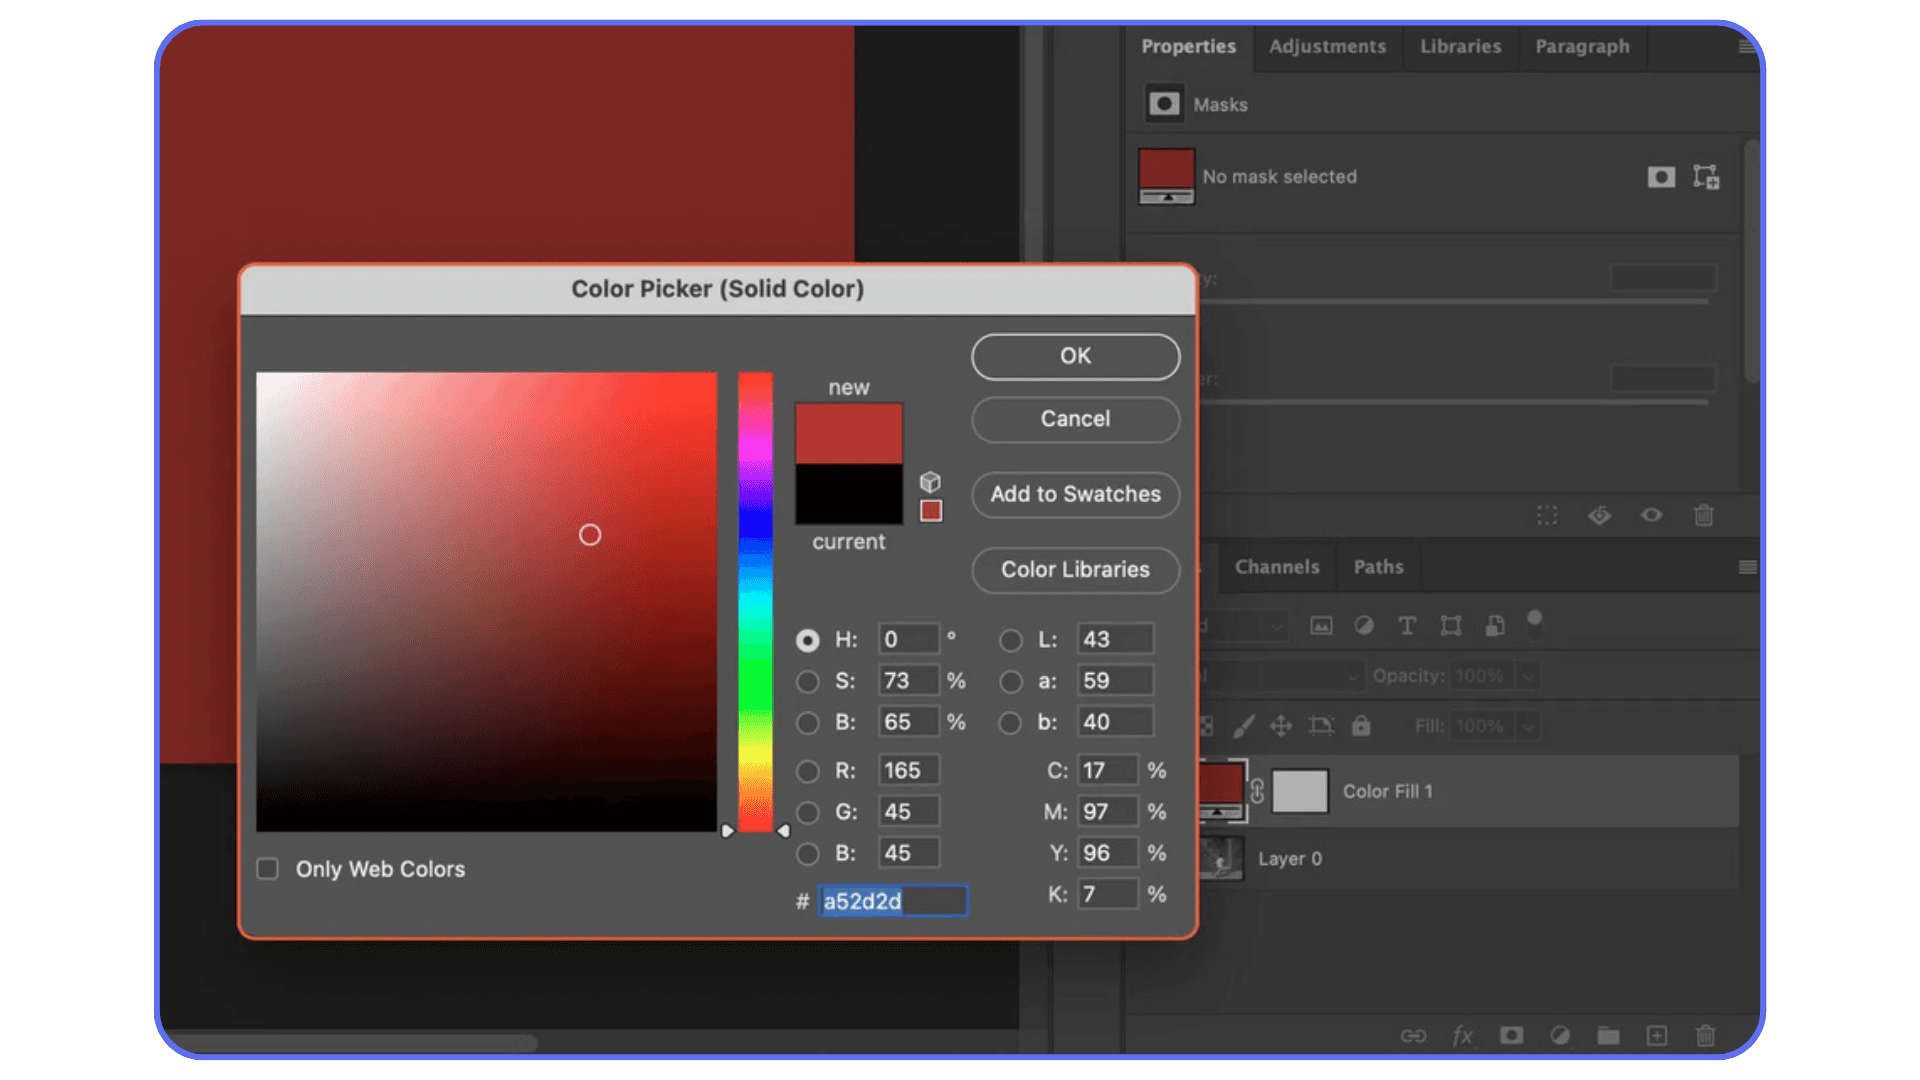Filter layers by type (T) icon
This screenshot has width=1920, height=1080.
tap(1407, 626)
